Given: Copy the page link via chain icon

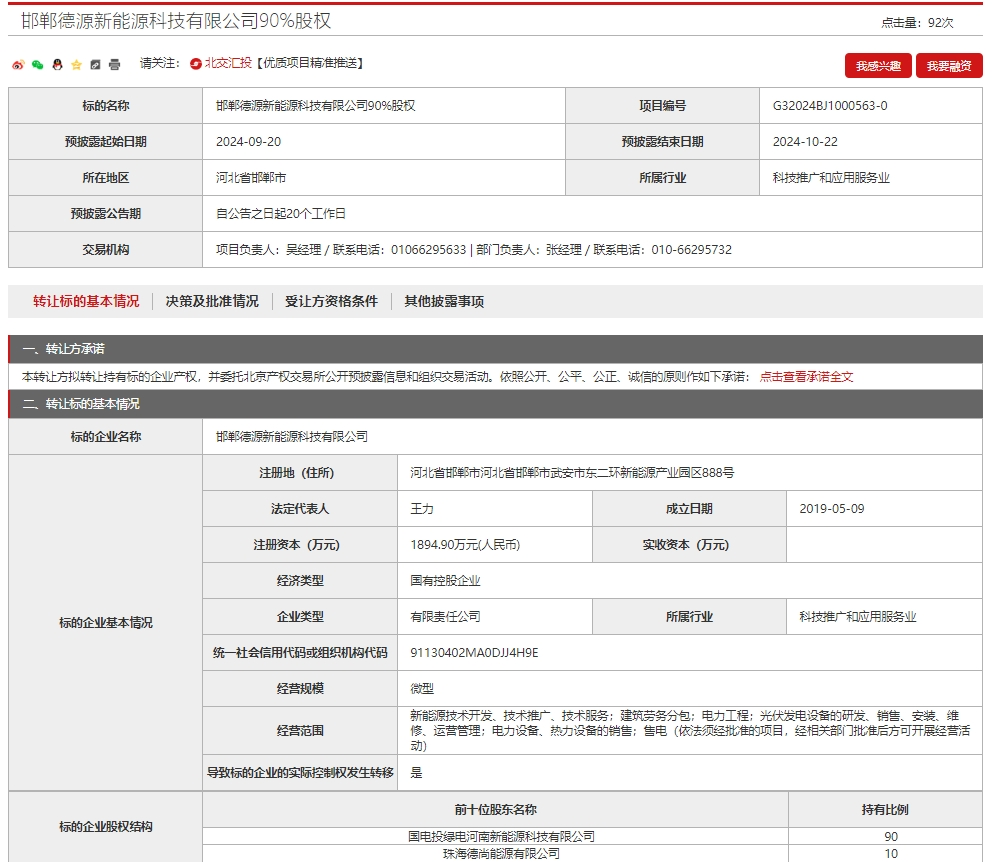Looking at the screenshot, I should (95, 64).
